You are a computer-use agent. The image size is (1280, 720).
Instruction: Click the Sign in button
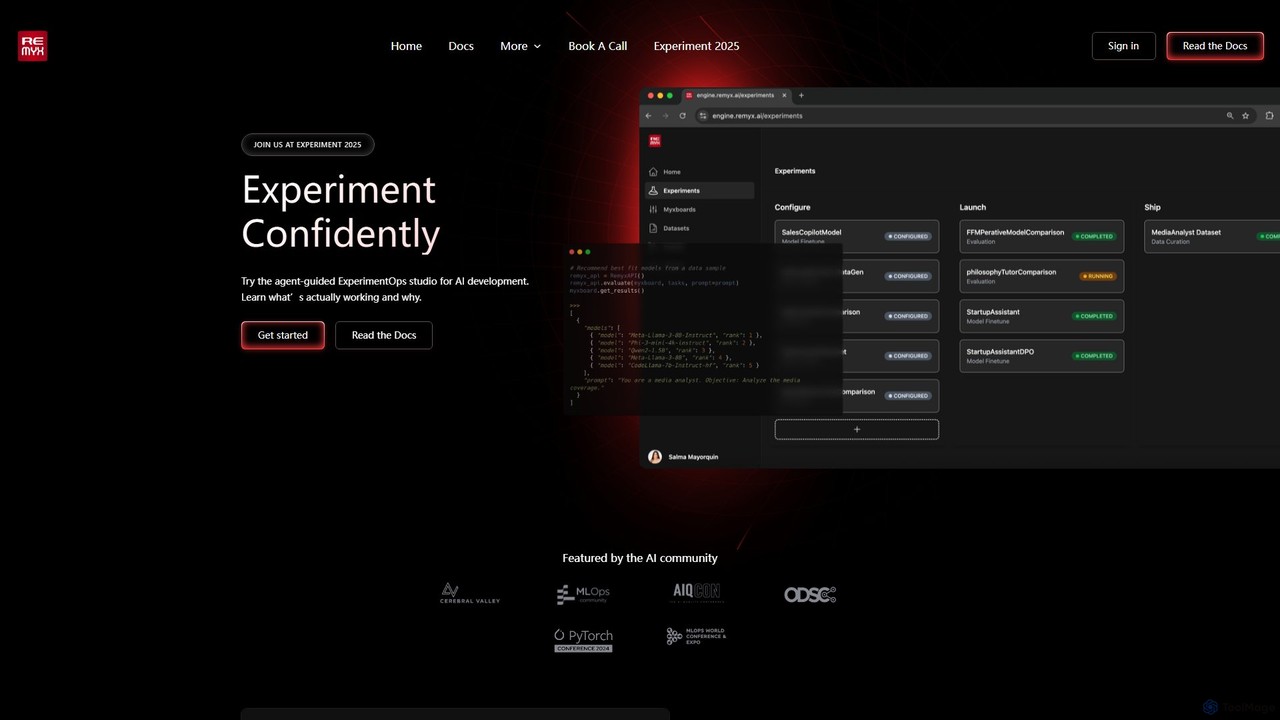pos(1123,46)
